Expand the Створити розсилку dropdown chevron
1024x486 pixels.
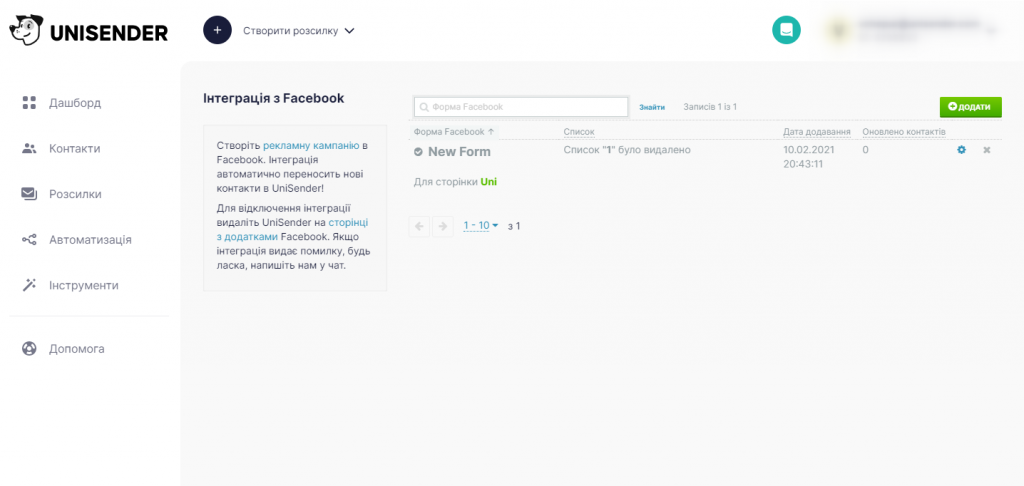(x=349, y=31)
